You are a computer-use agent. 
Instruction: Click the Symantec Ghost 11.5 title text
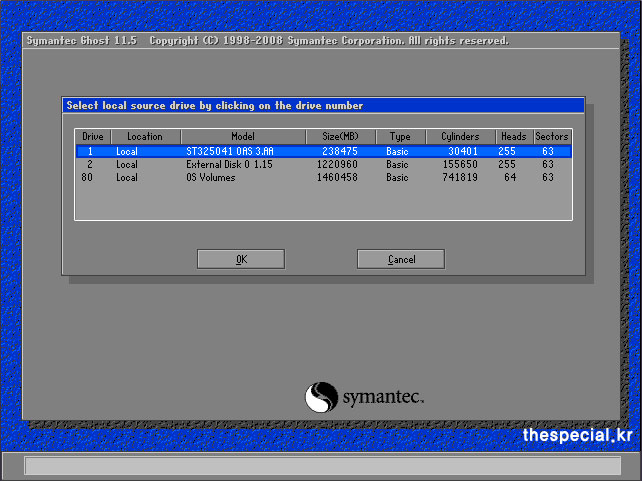81,41
